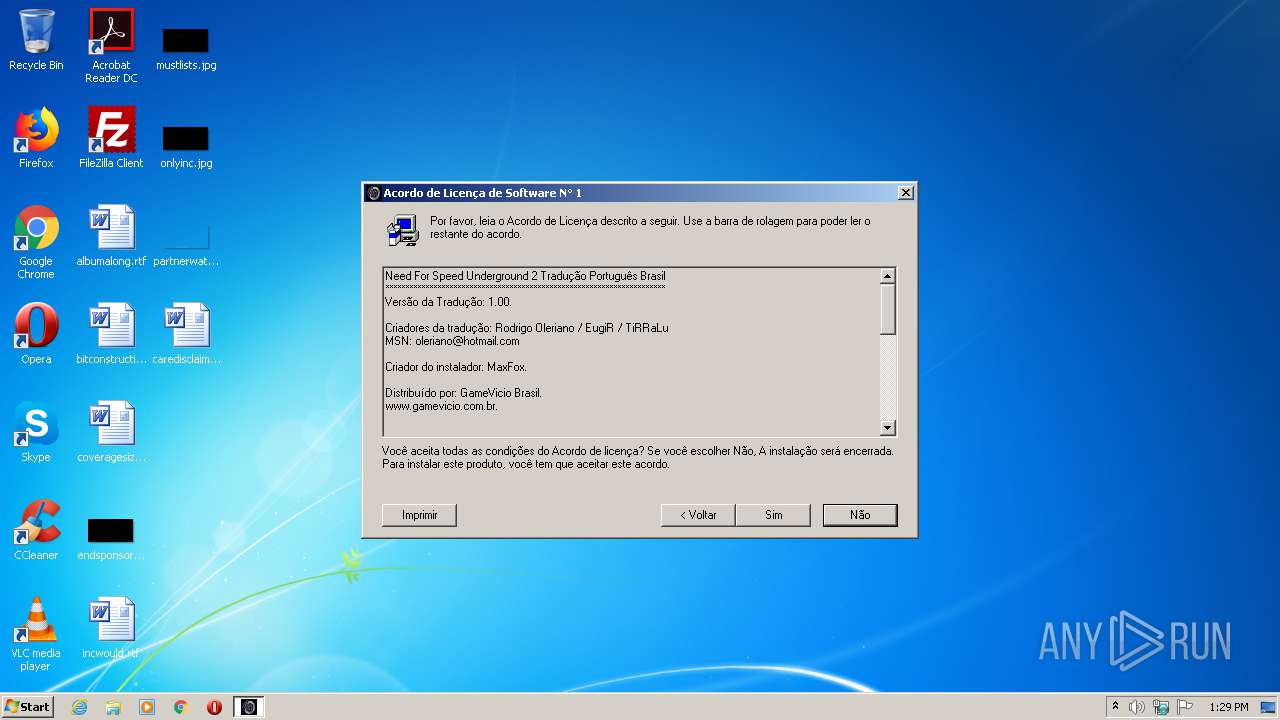Decline the license with Não
Image resolution: width=1280 pixels, height=720 pixels.
coord(860,515)
